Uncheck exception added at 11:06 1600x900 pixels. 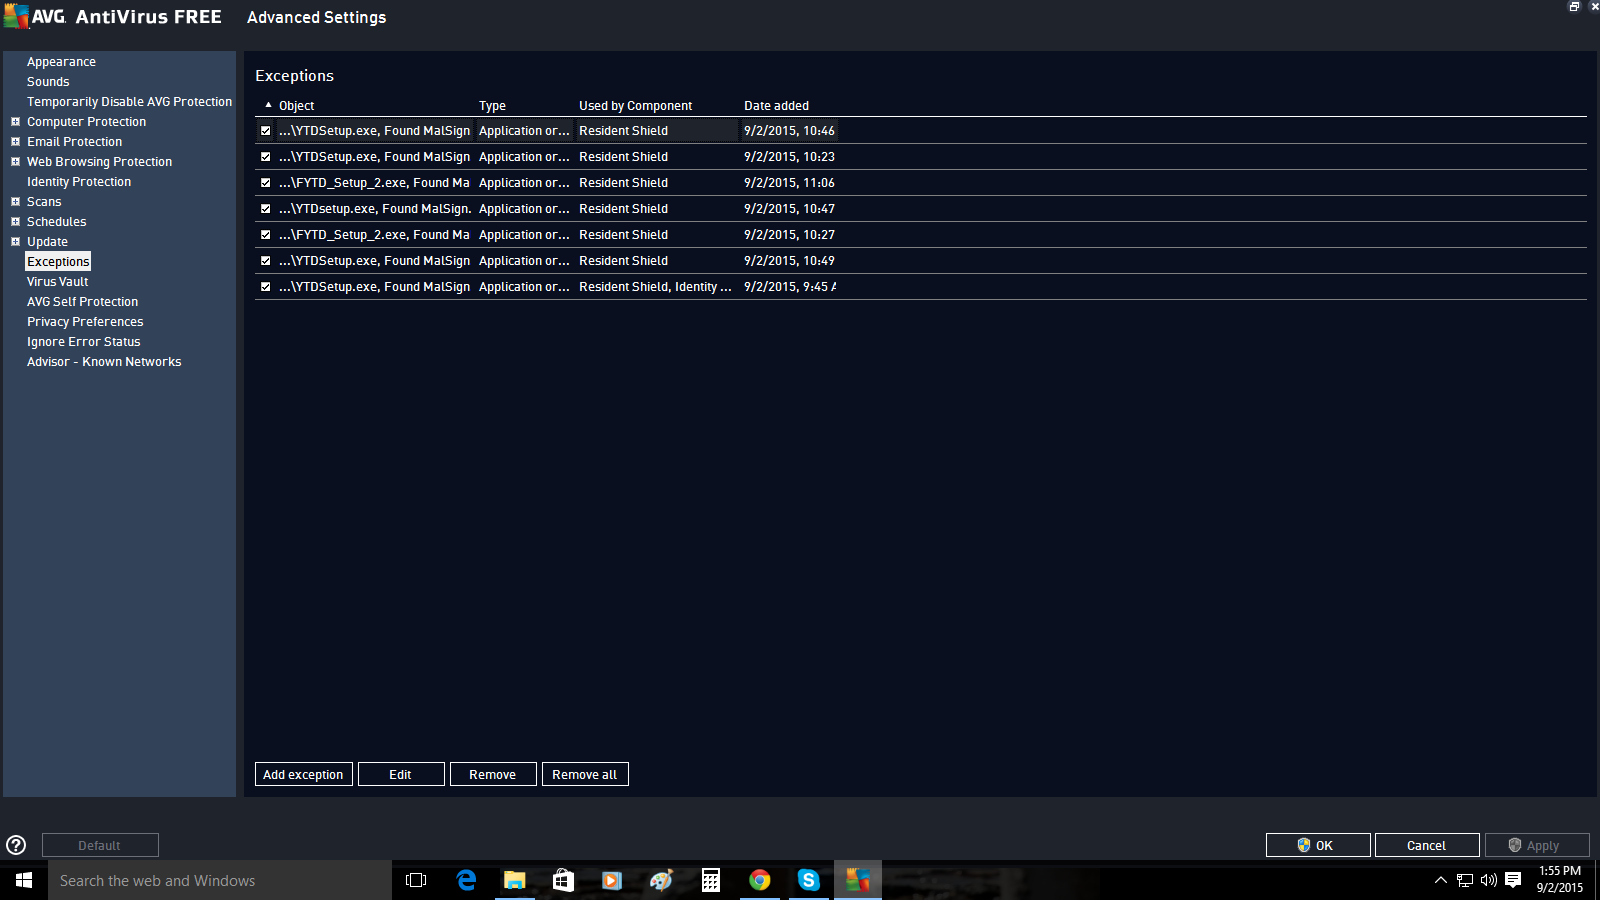tap(266, 183)
